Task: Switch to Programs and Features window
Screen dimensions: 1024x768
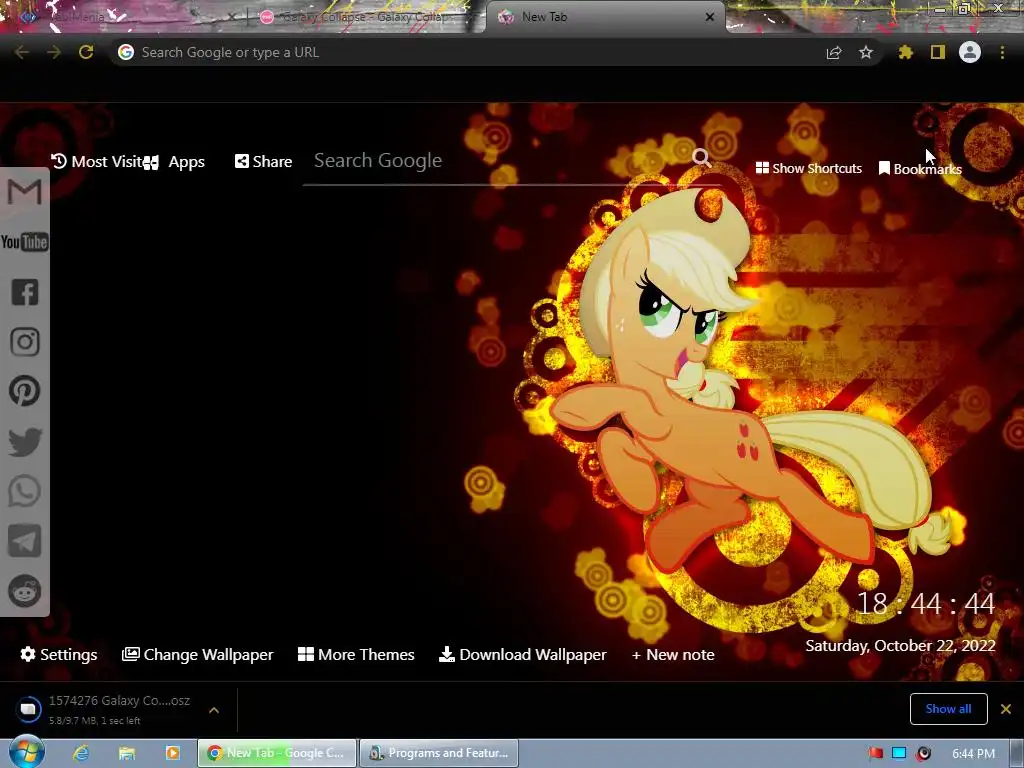Action: click(439, 753)
